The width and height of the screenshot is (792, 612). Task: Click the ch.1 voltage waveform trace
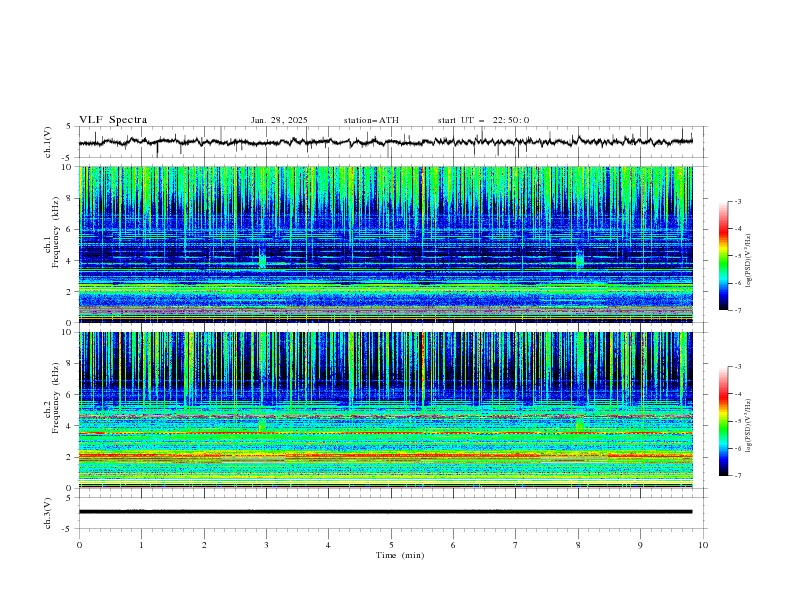(x=385, y=142)
